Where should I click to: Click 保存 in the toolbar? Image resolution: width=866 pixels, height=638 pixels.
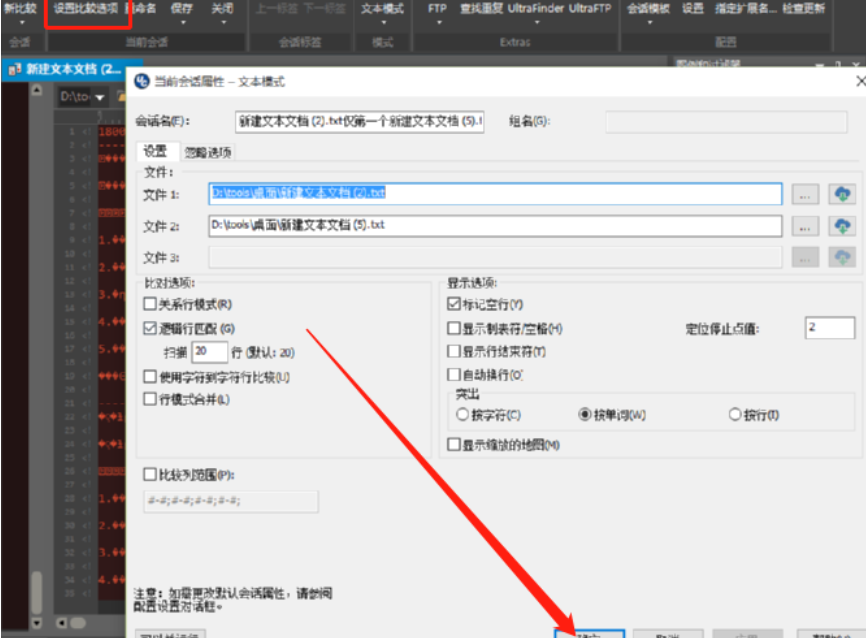[x=182, y=8]
